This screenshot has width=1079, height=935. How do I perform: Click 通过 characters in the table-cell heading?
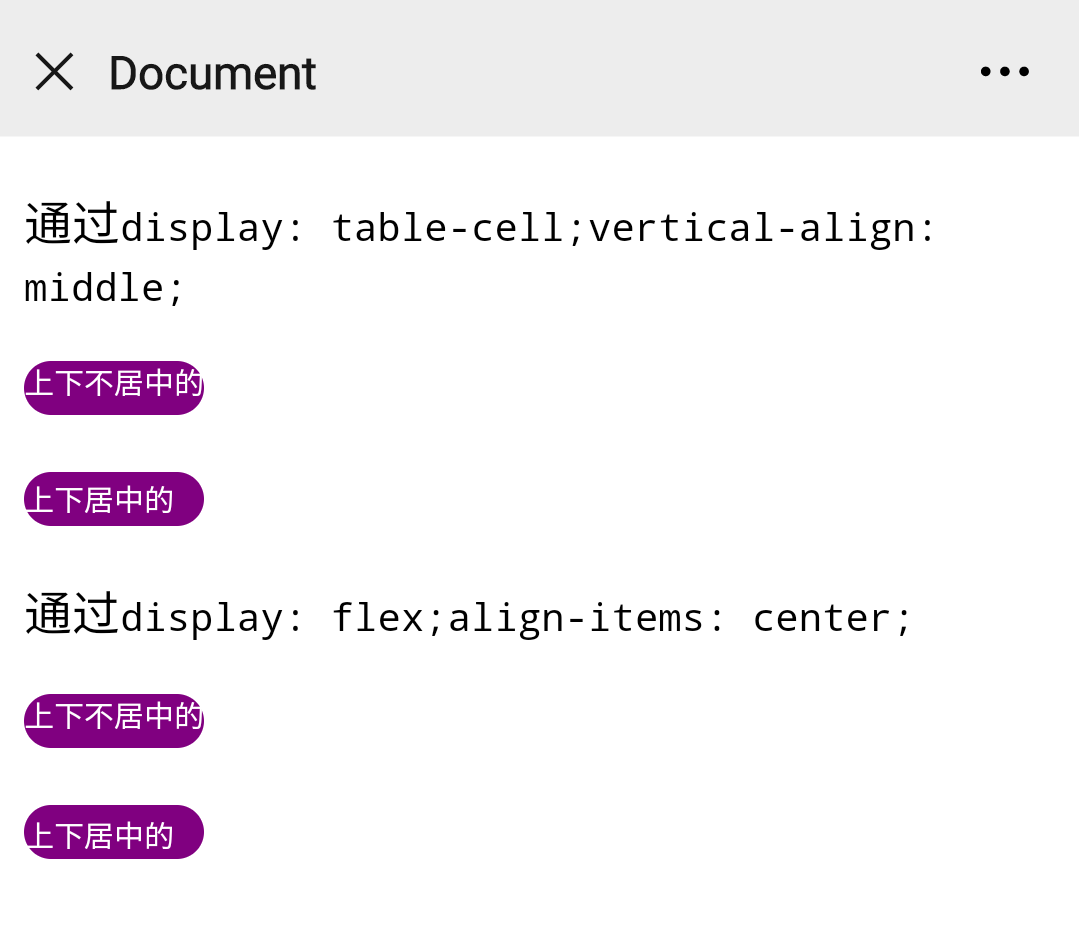(x=72, y=224)
